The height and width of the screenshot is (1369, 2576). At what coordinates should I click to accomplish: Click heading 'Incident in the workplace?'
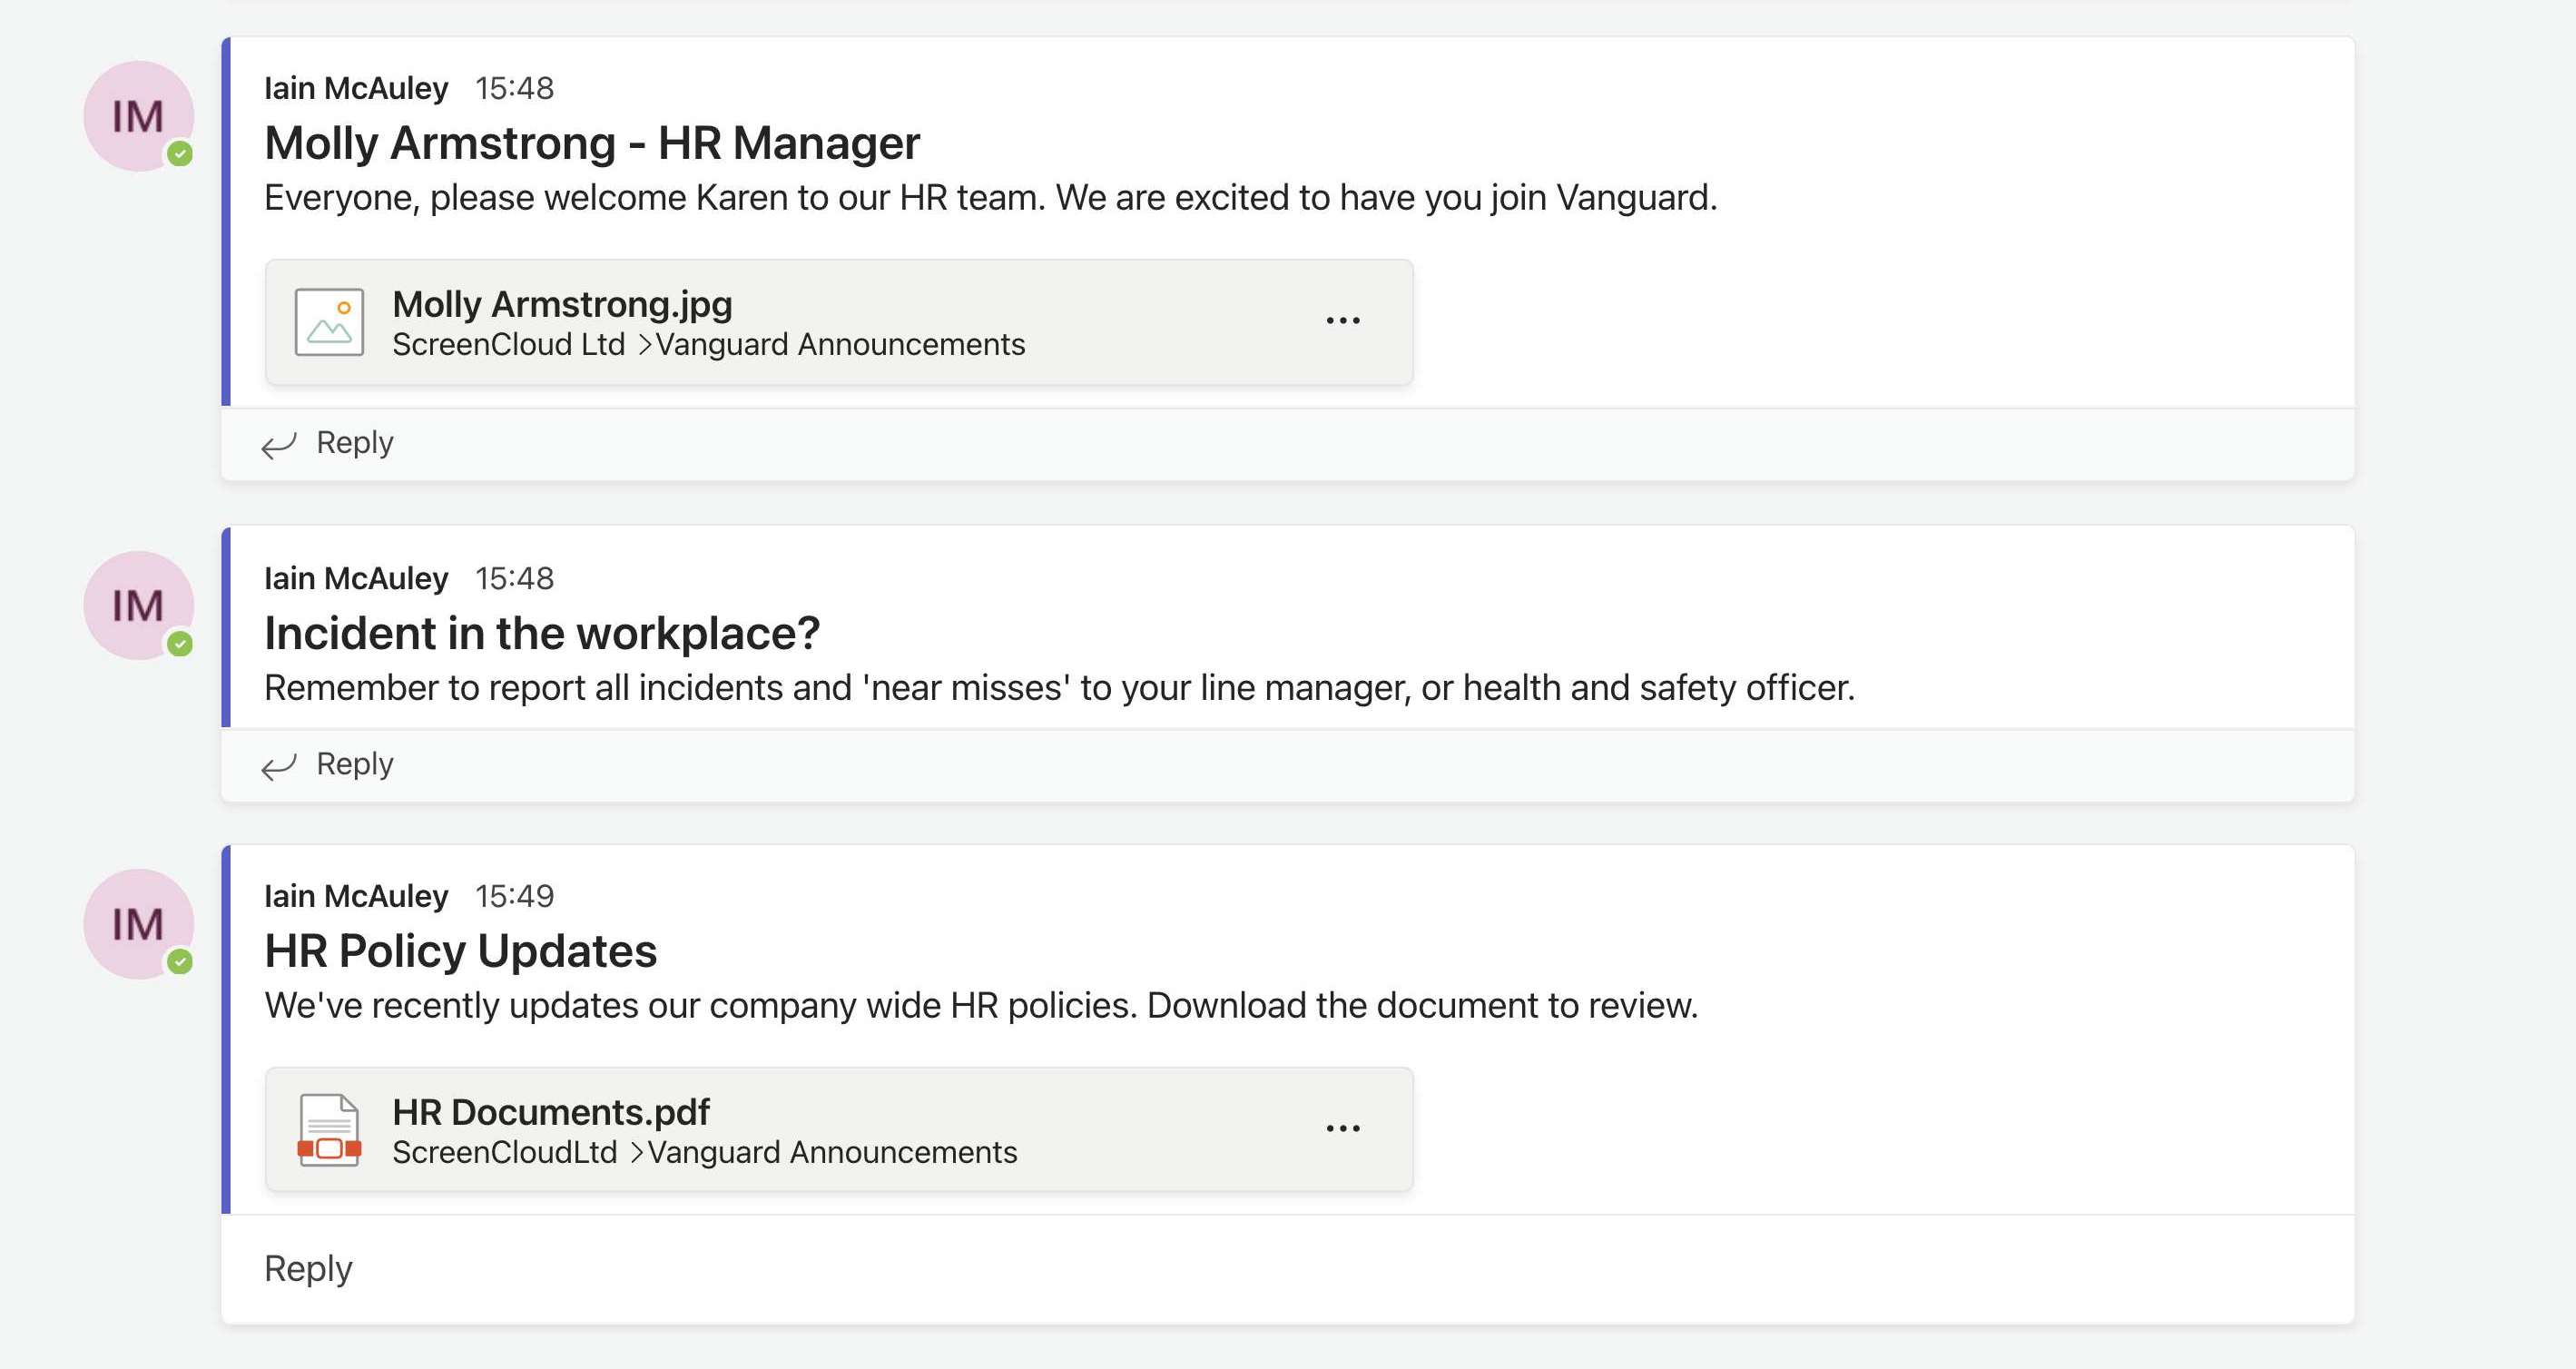click(x=542, y=633)
